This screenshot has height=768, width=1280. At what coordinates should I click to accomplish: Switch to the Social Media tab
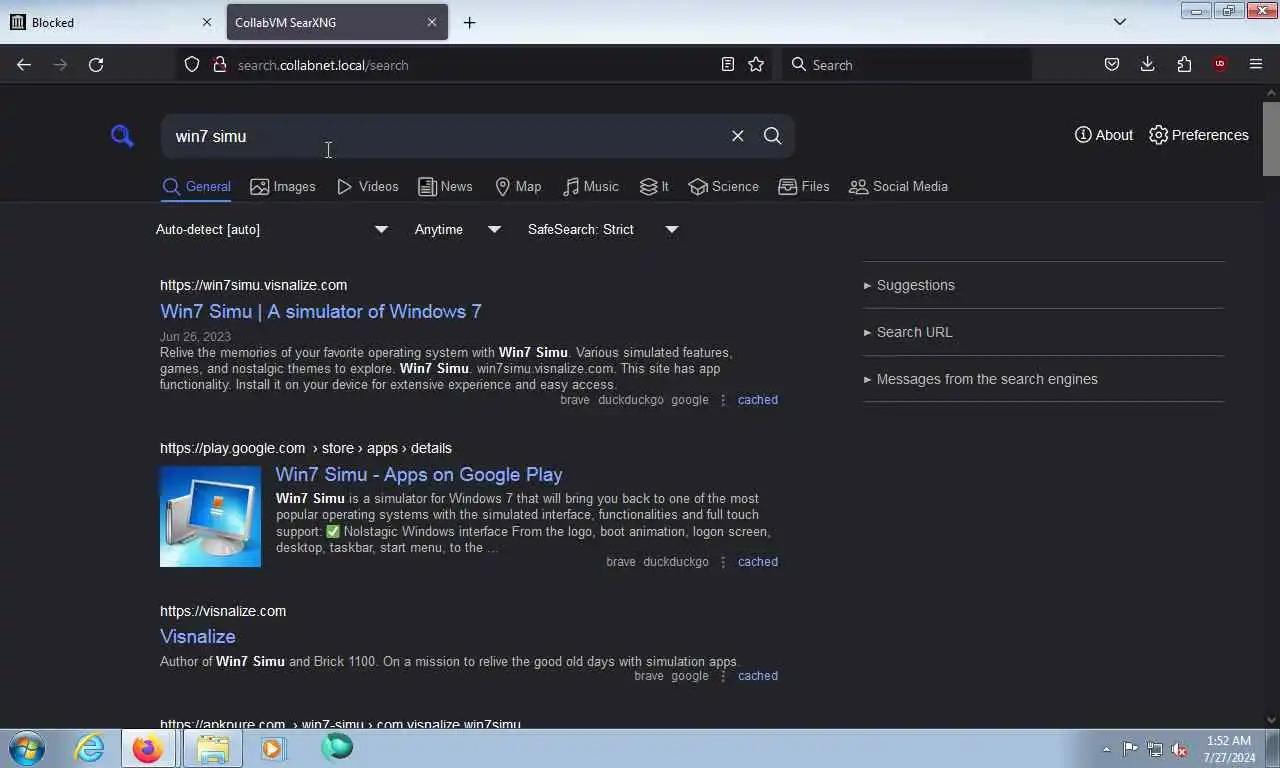coord(899,187)
